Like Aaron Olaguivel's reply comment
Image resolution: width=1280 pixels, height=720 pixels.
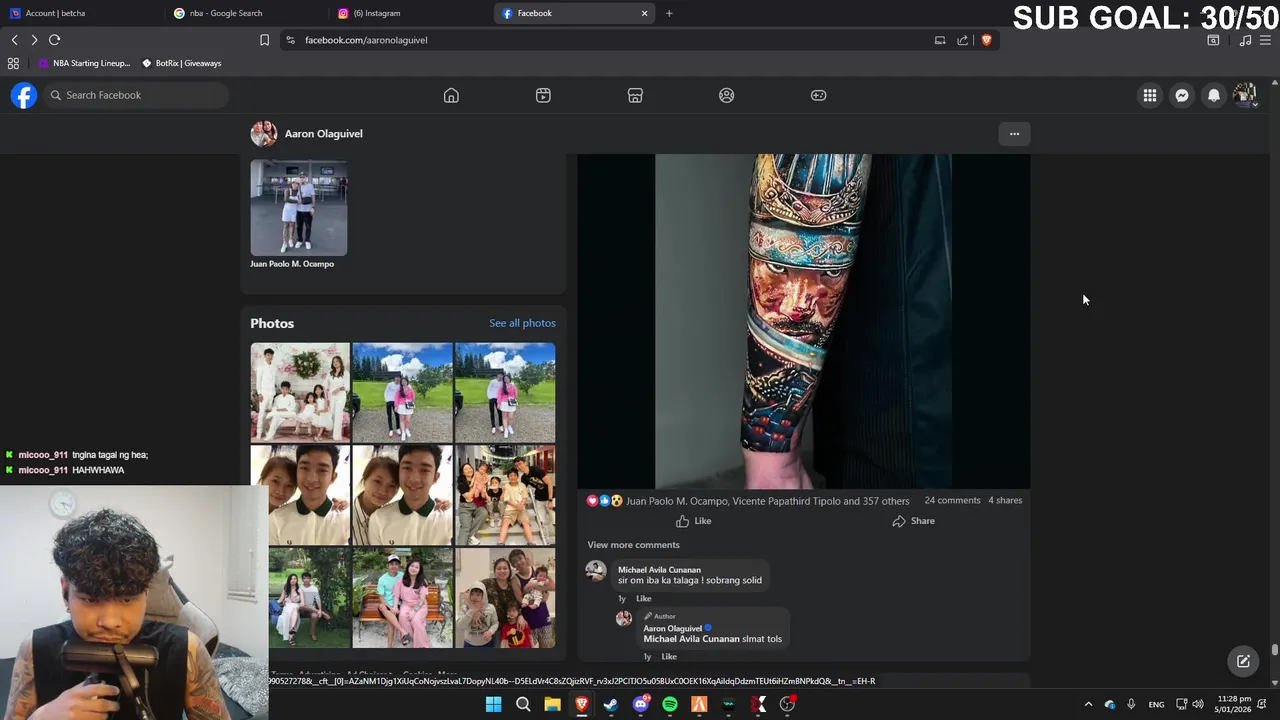669,657
